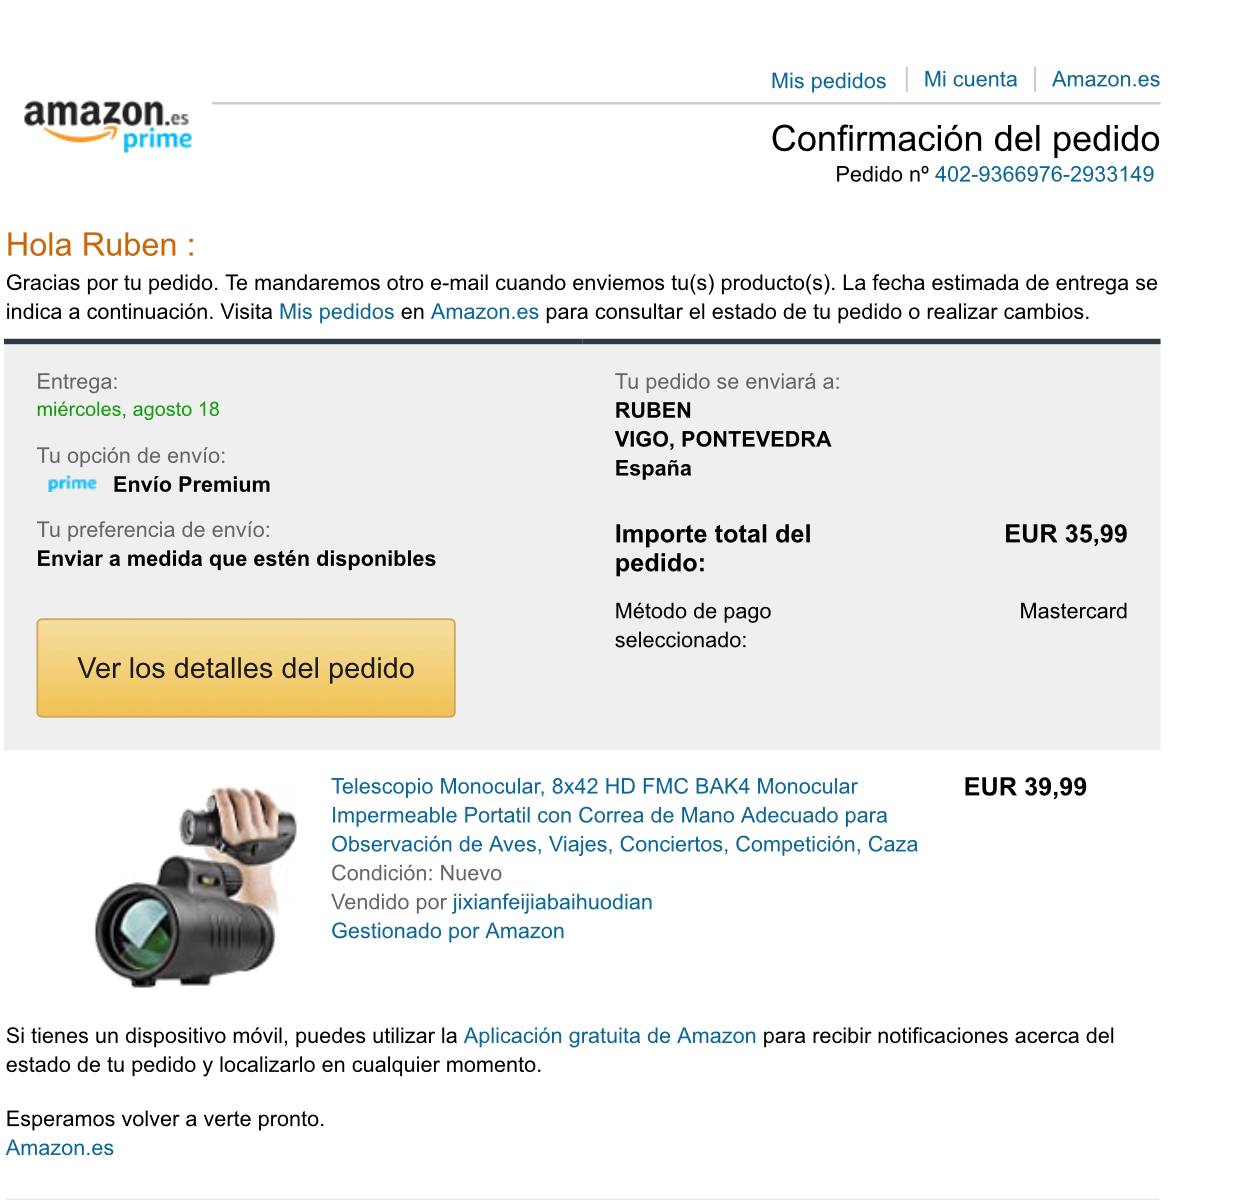Visit seller jixianfeijiabaihuodian's page

click(x=552, y=902)
